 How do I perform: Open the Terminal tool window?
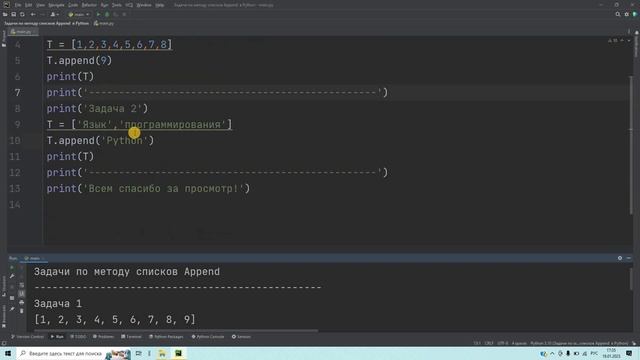[131, 337]
